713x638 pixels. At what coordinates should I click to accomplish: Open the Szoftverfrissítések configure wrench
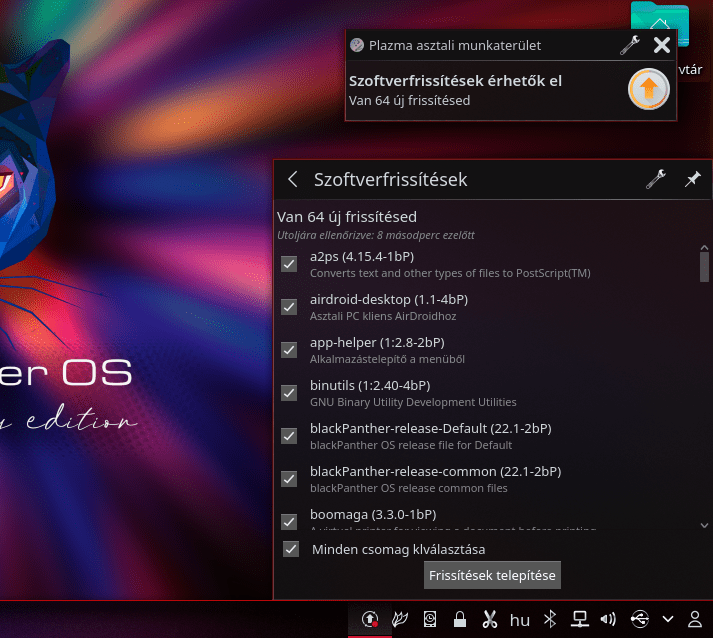pos(656,180)
